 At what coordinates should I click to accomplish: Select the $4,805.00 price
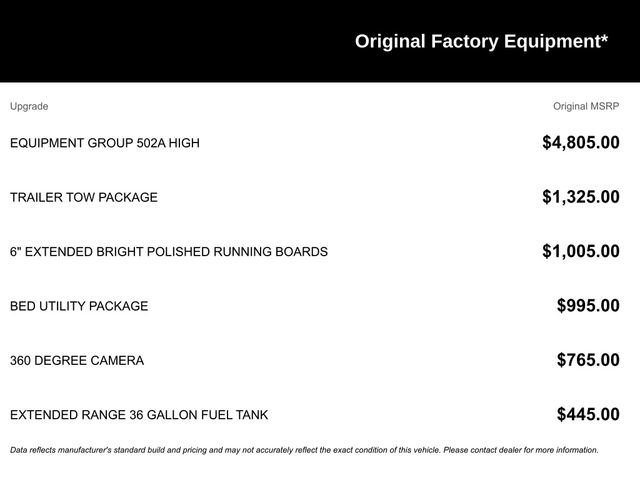pos(581,142)
